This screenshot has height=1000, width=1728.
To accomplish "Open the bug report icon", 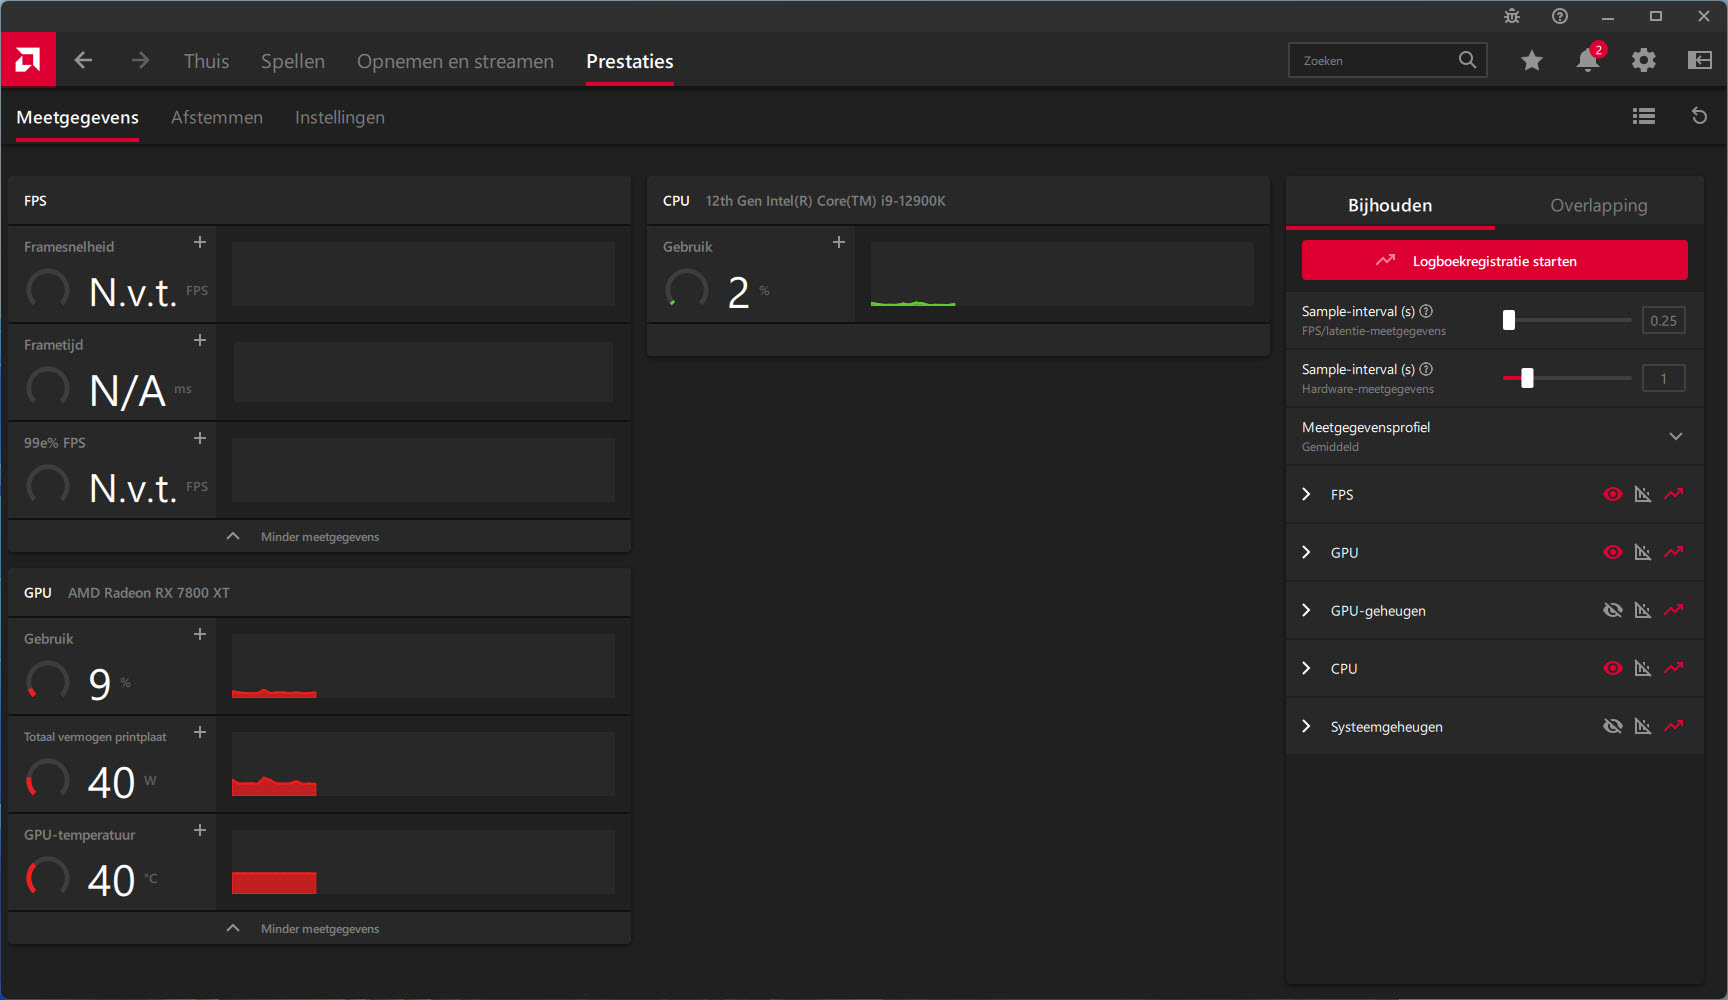I will tap(1512, 16).
